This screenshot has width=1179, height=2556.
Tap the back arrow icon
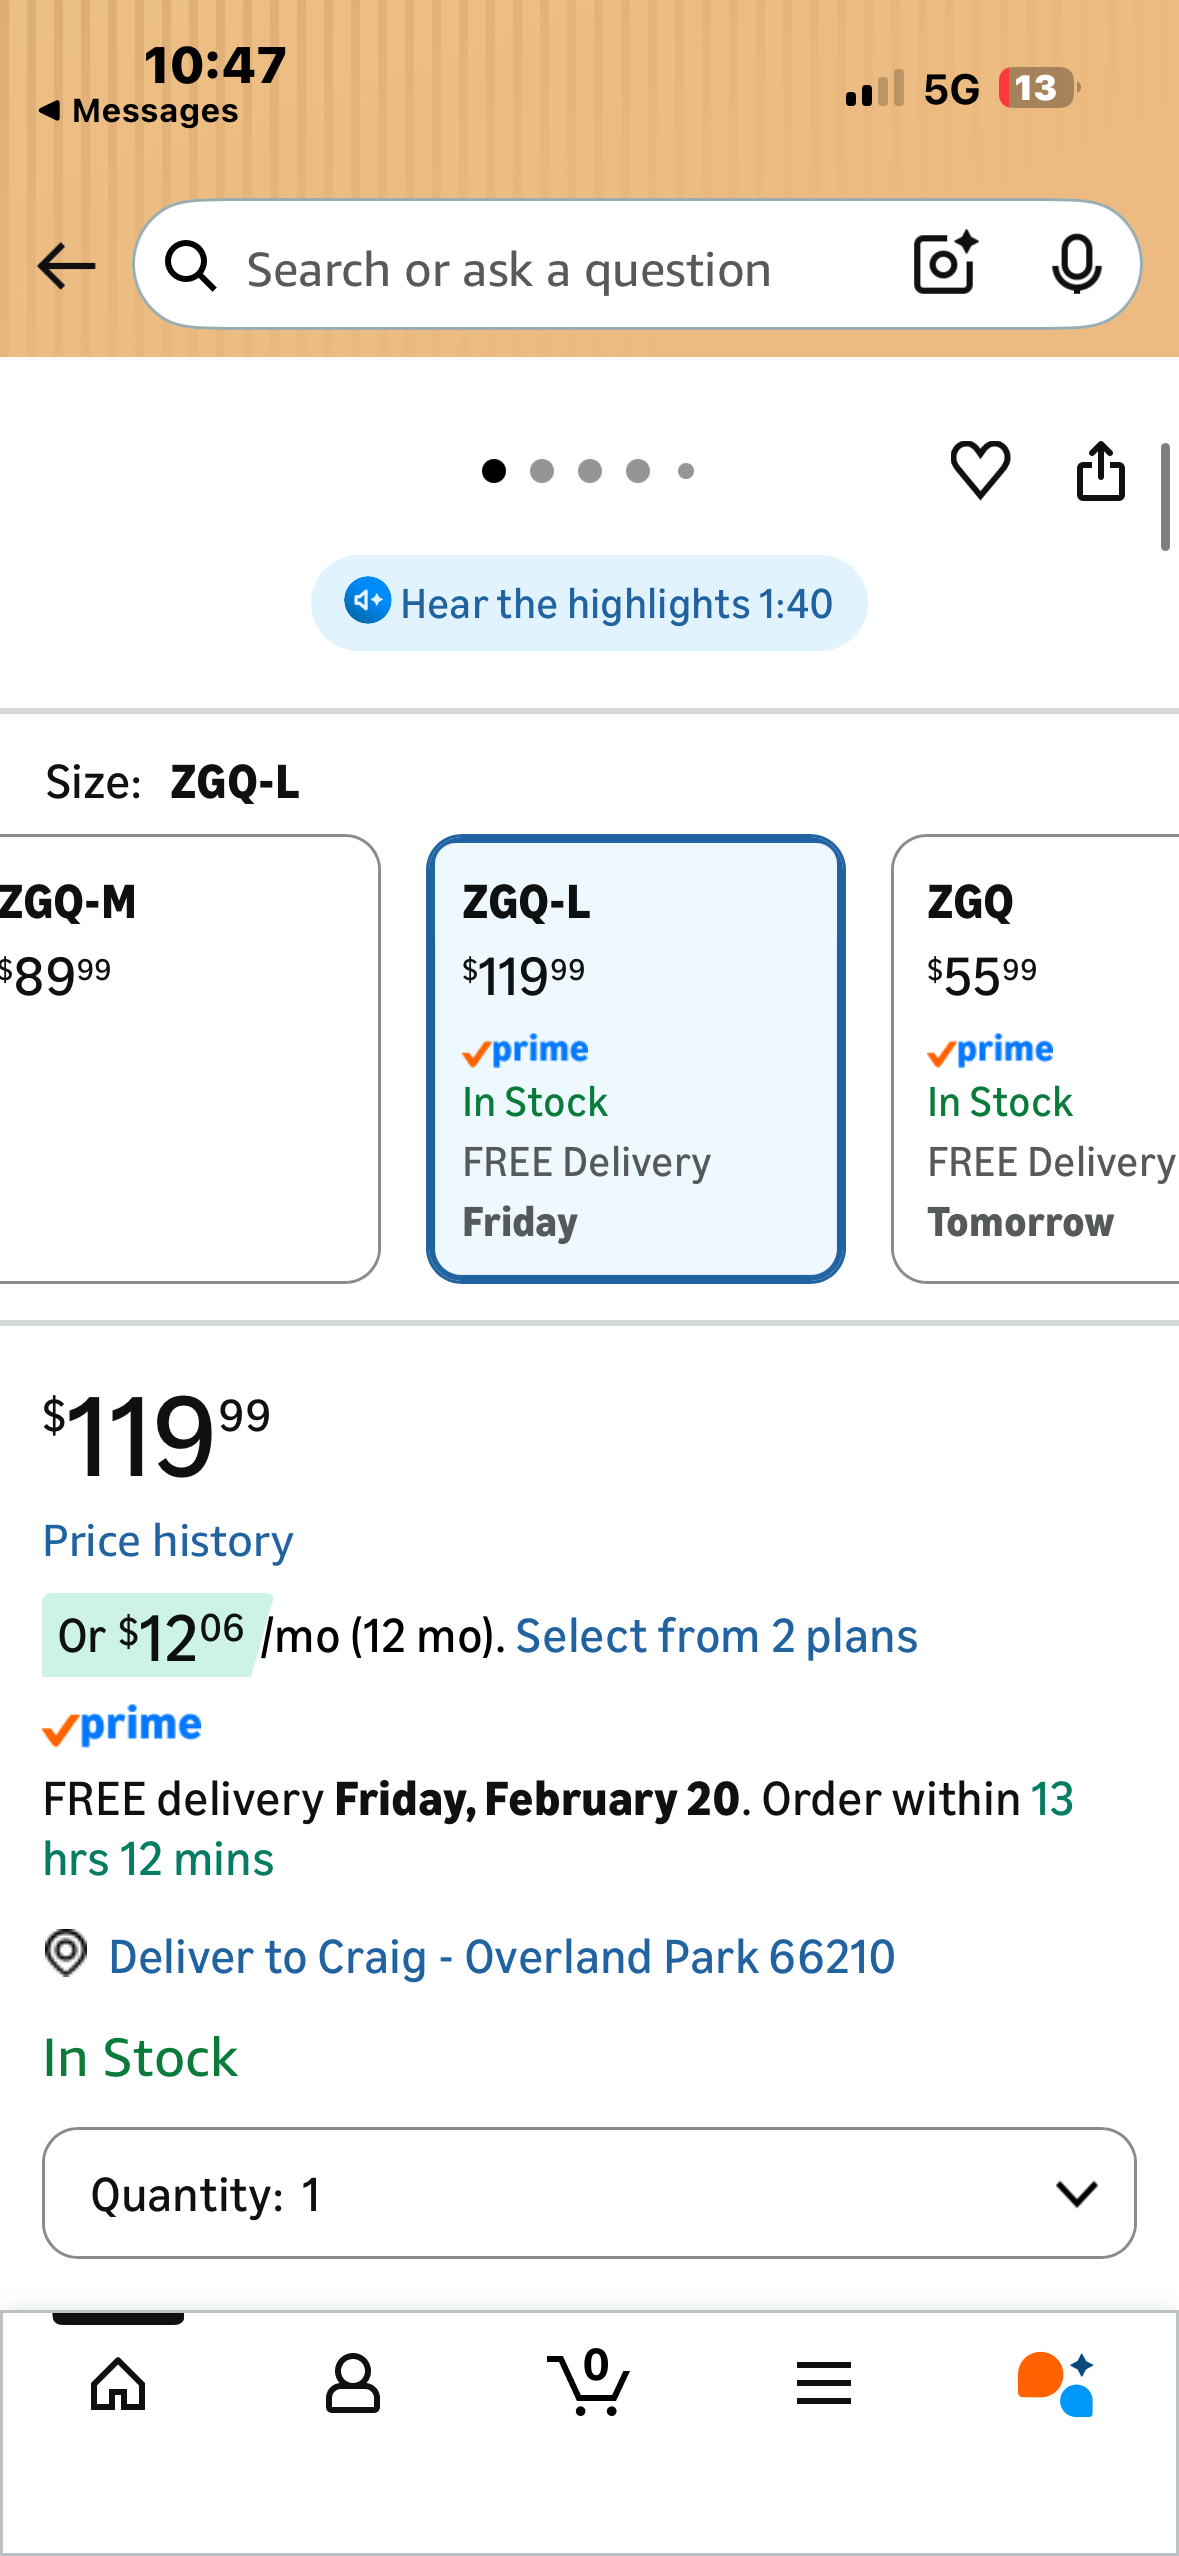[66, 266]
